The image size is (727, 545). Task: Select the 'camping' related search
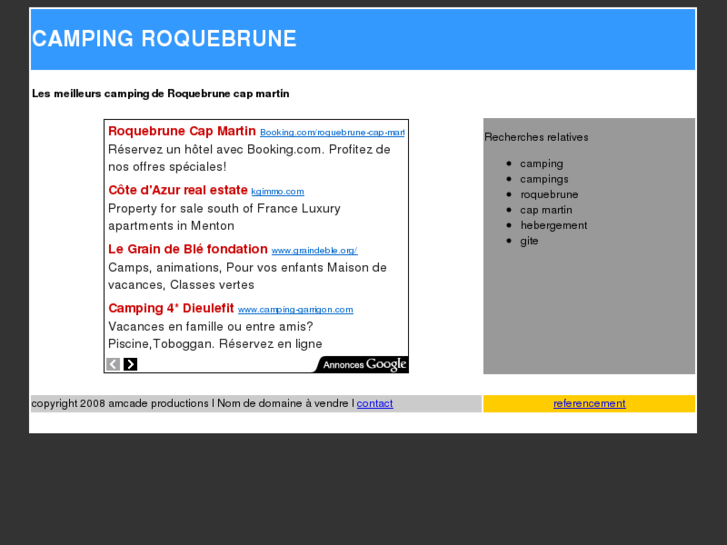pyautogui.click(x=542, y=164)
